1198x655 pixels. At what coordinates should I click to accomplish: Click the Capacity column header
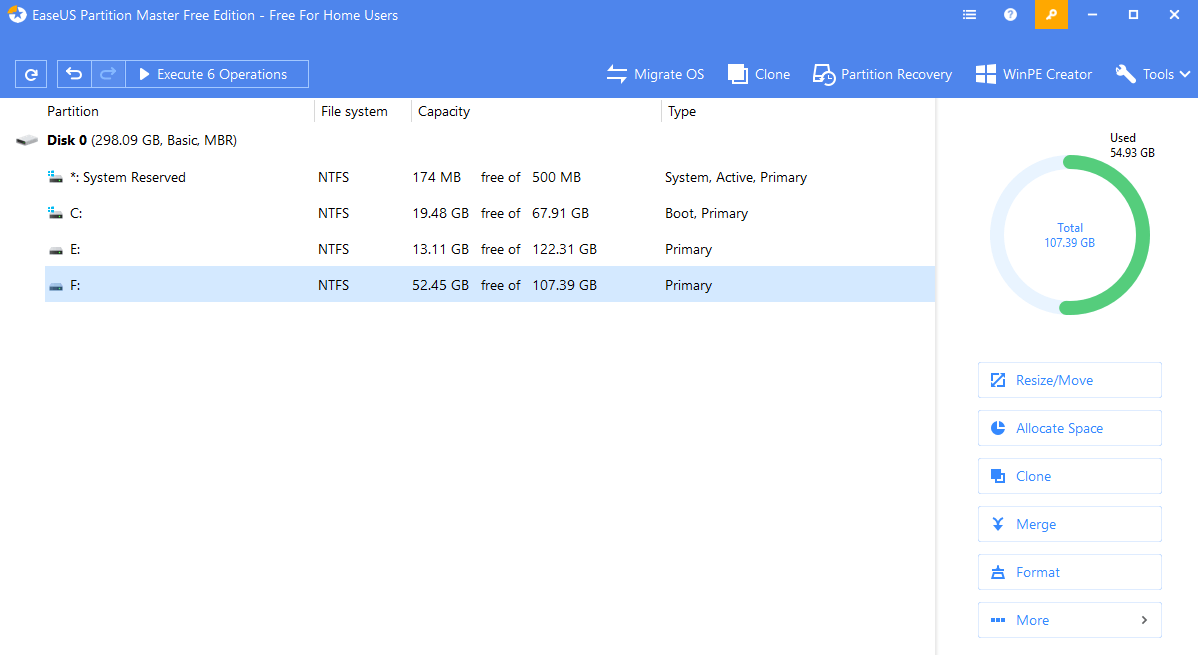pos(443,111)
